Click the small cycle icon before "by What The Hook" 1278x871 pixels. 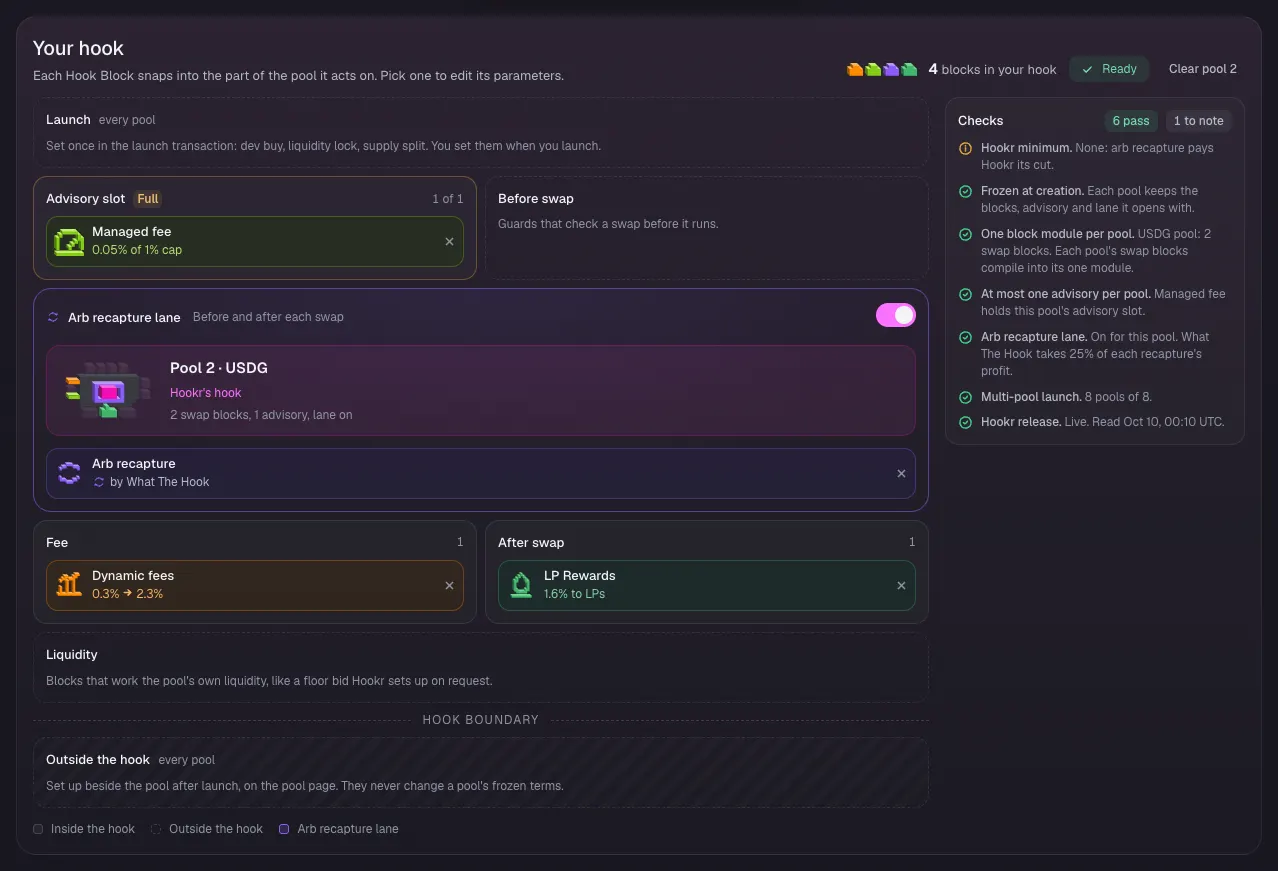pyautogui.click(x=99, y=482)
